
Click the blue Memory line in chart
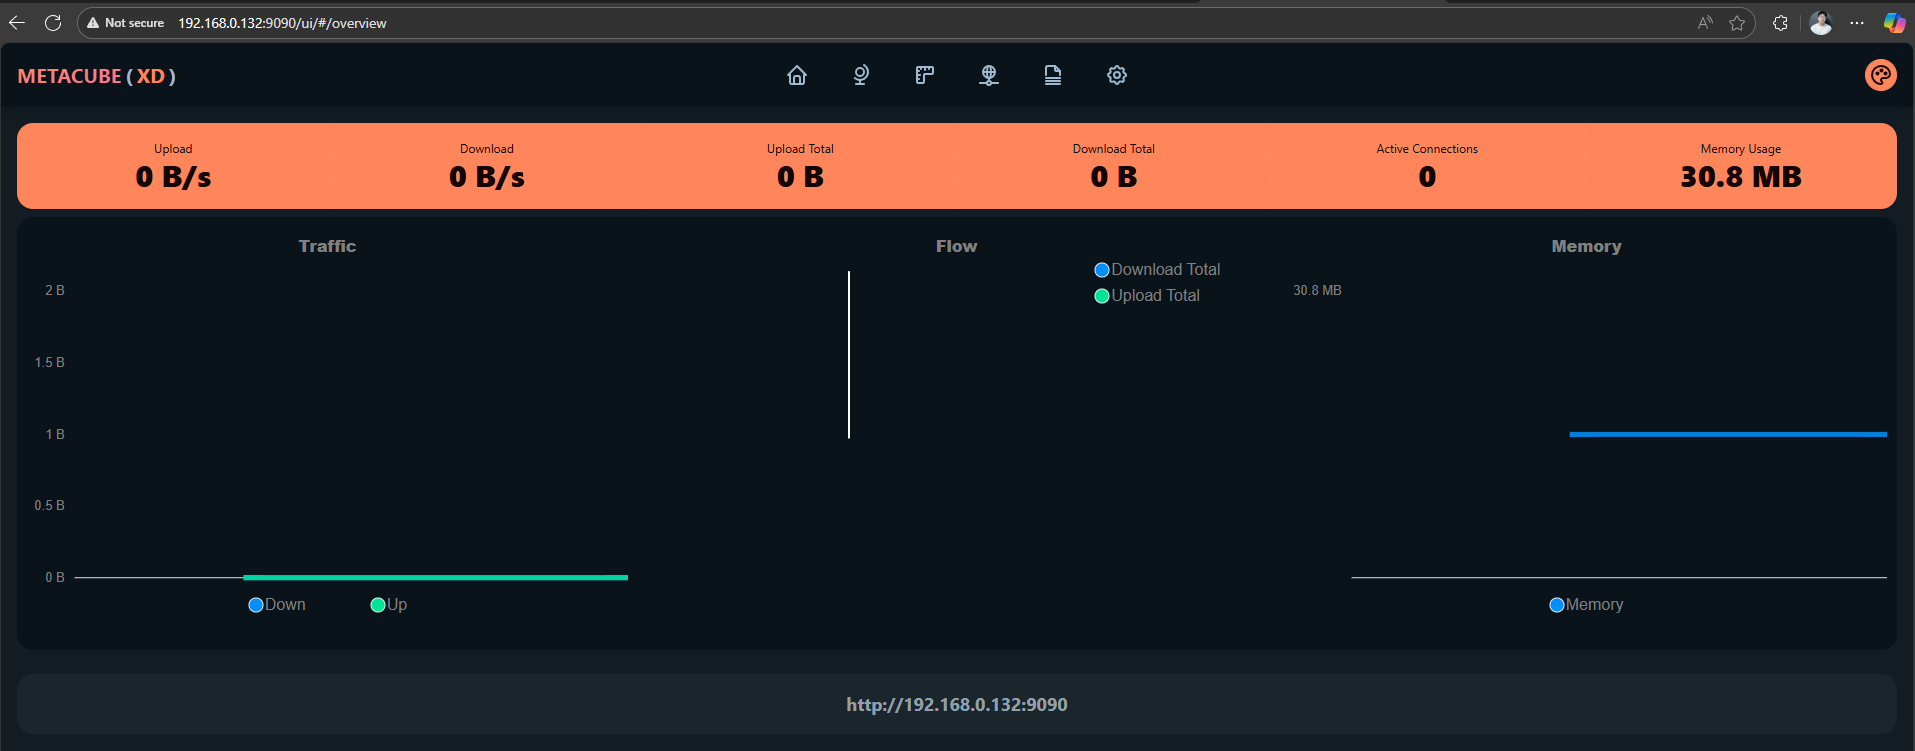[x=1728, y=434]
